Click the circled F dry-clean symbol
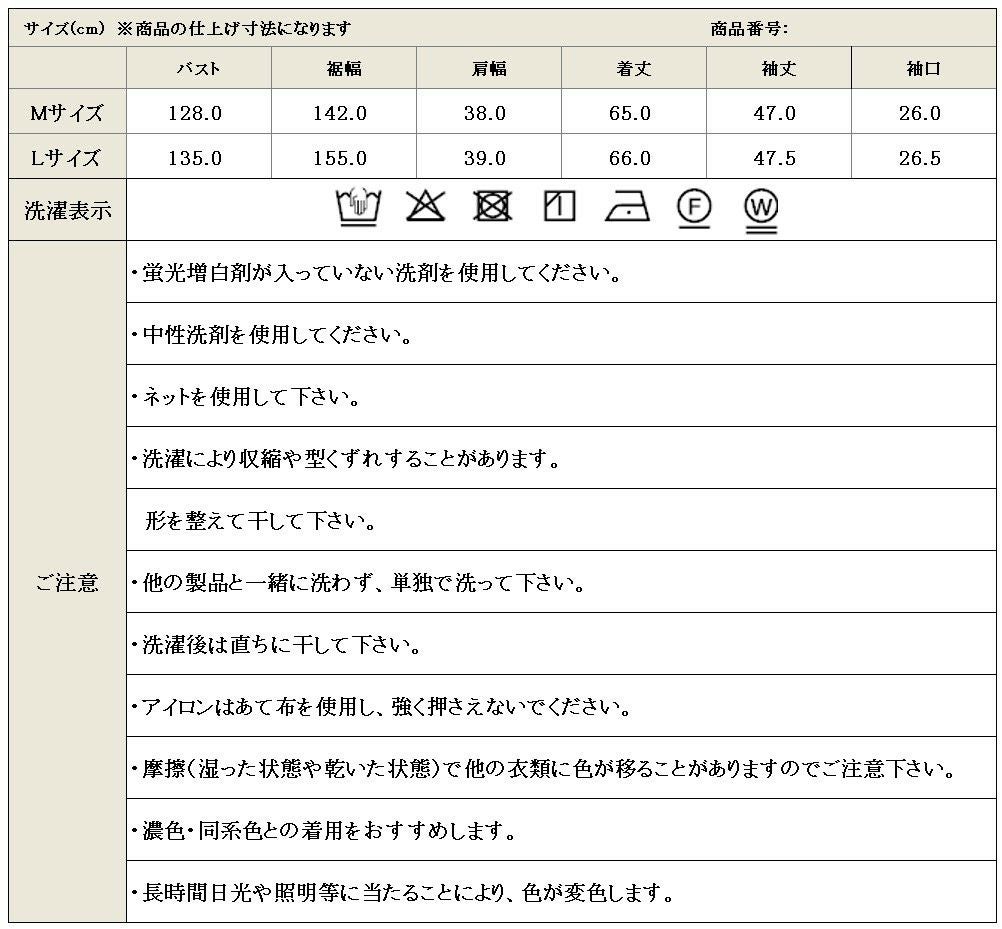The image size is (1002, 929). click(693, 207)
